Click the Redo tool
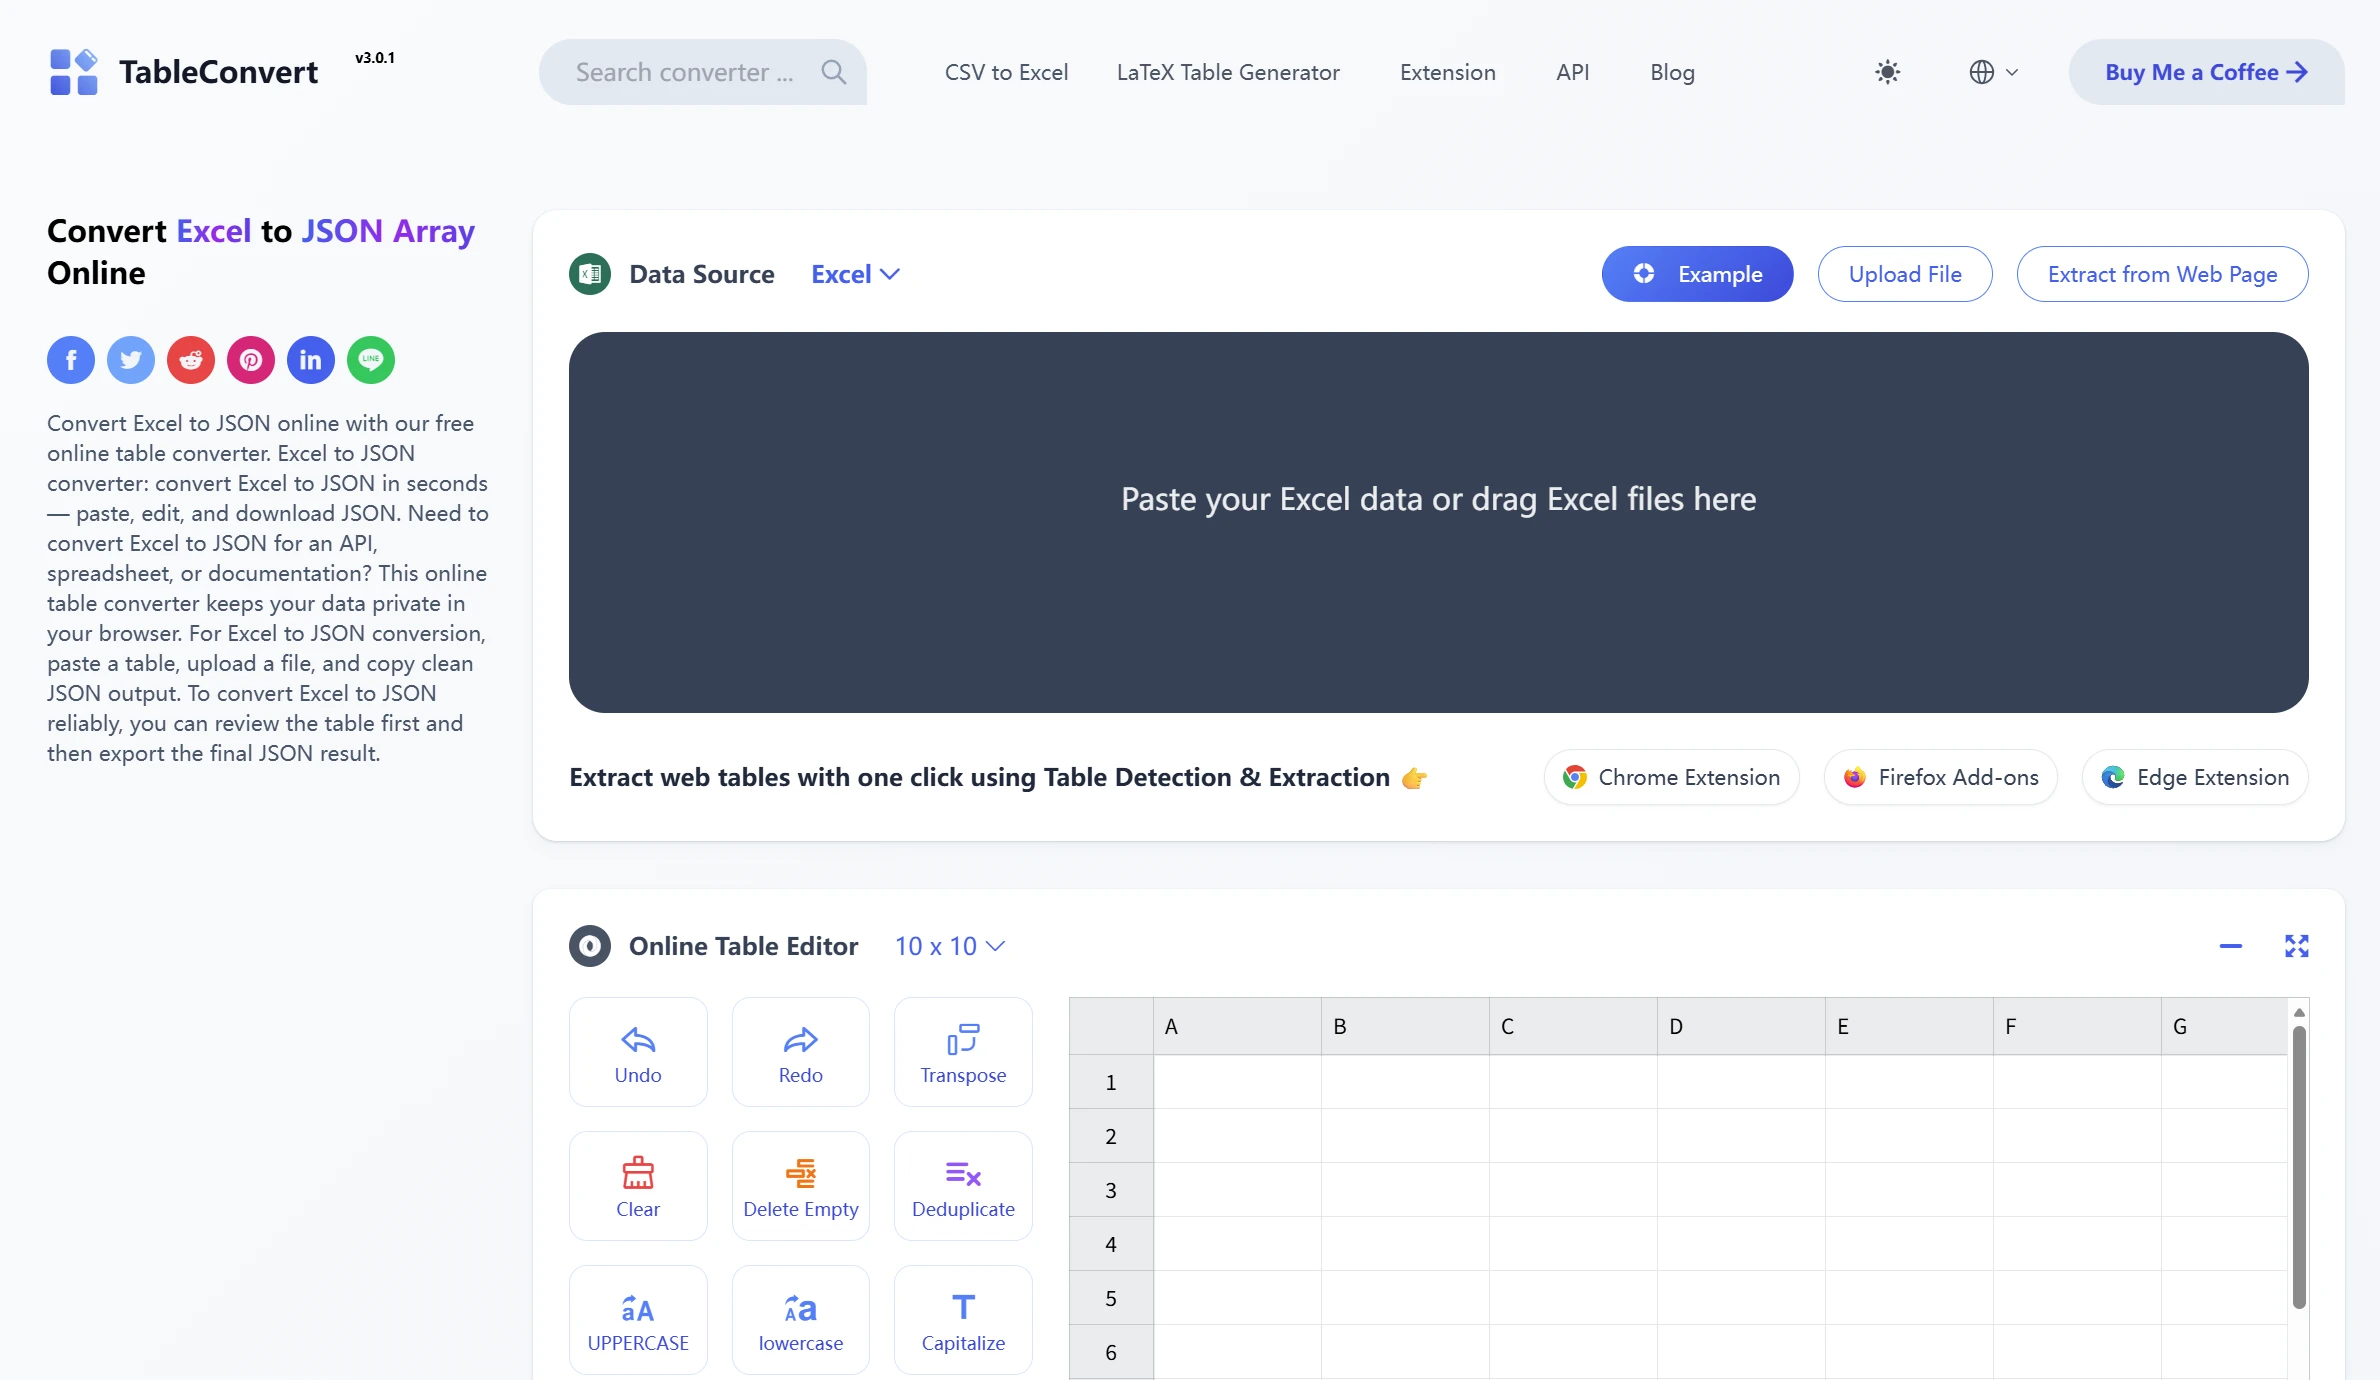 pyautogui.click(x=801, y=1052)
